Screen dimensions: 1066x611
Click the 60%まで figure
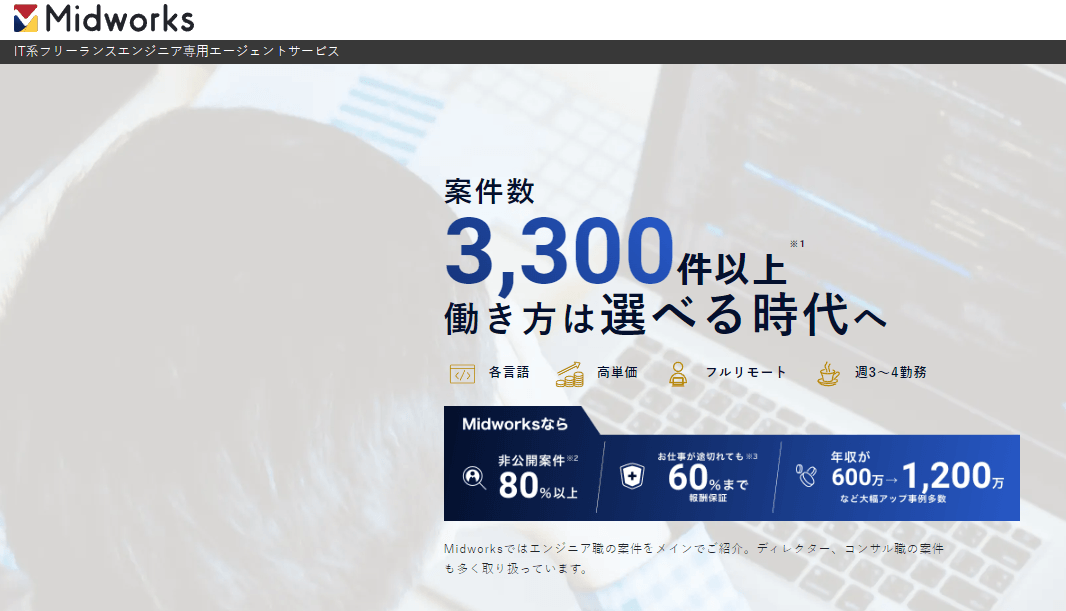(708, 478)
